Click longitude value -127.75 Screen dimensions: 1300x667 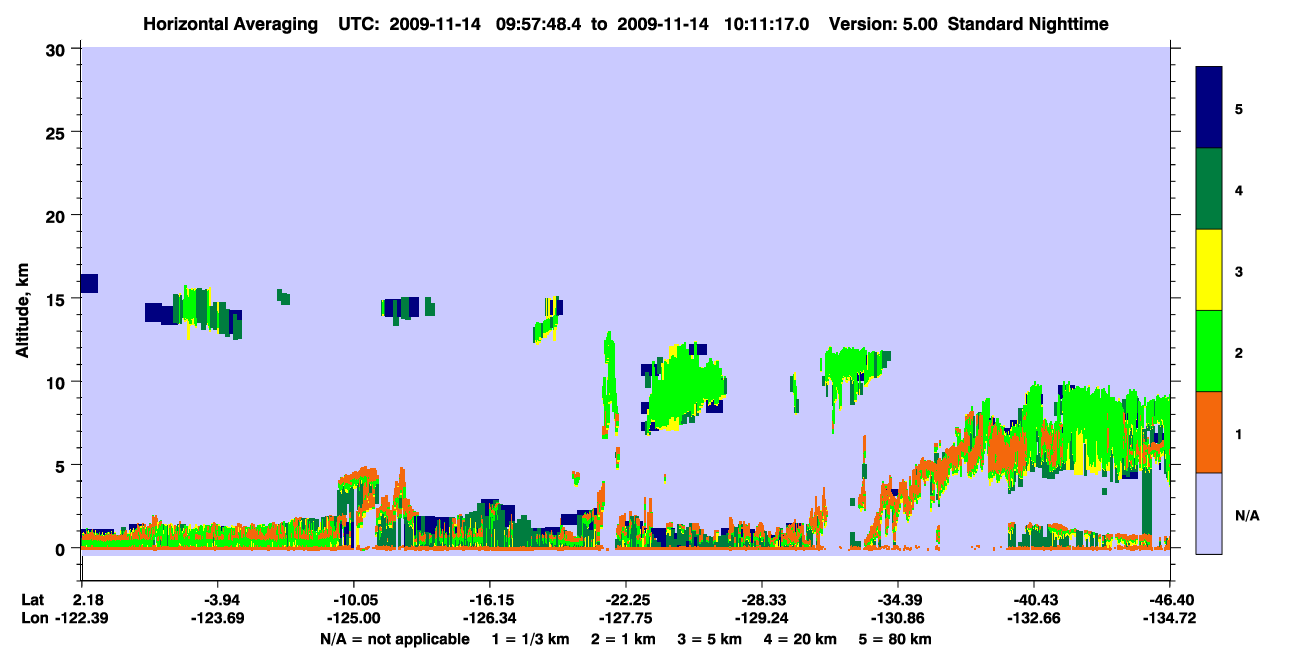click(626, 618)
